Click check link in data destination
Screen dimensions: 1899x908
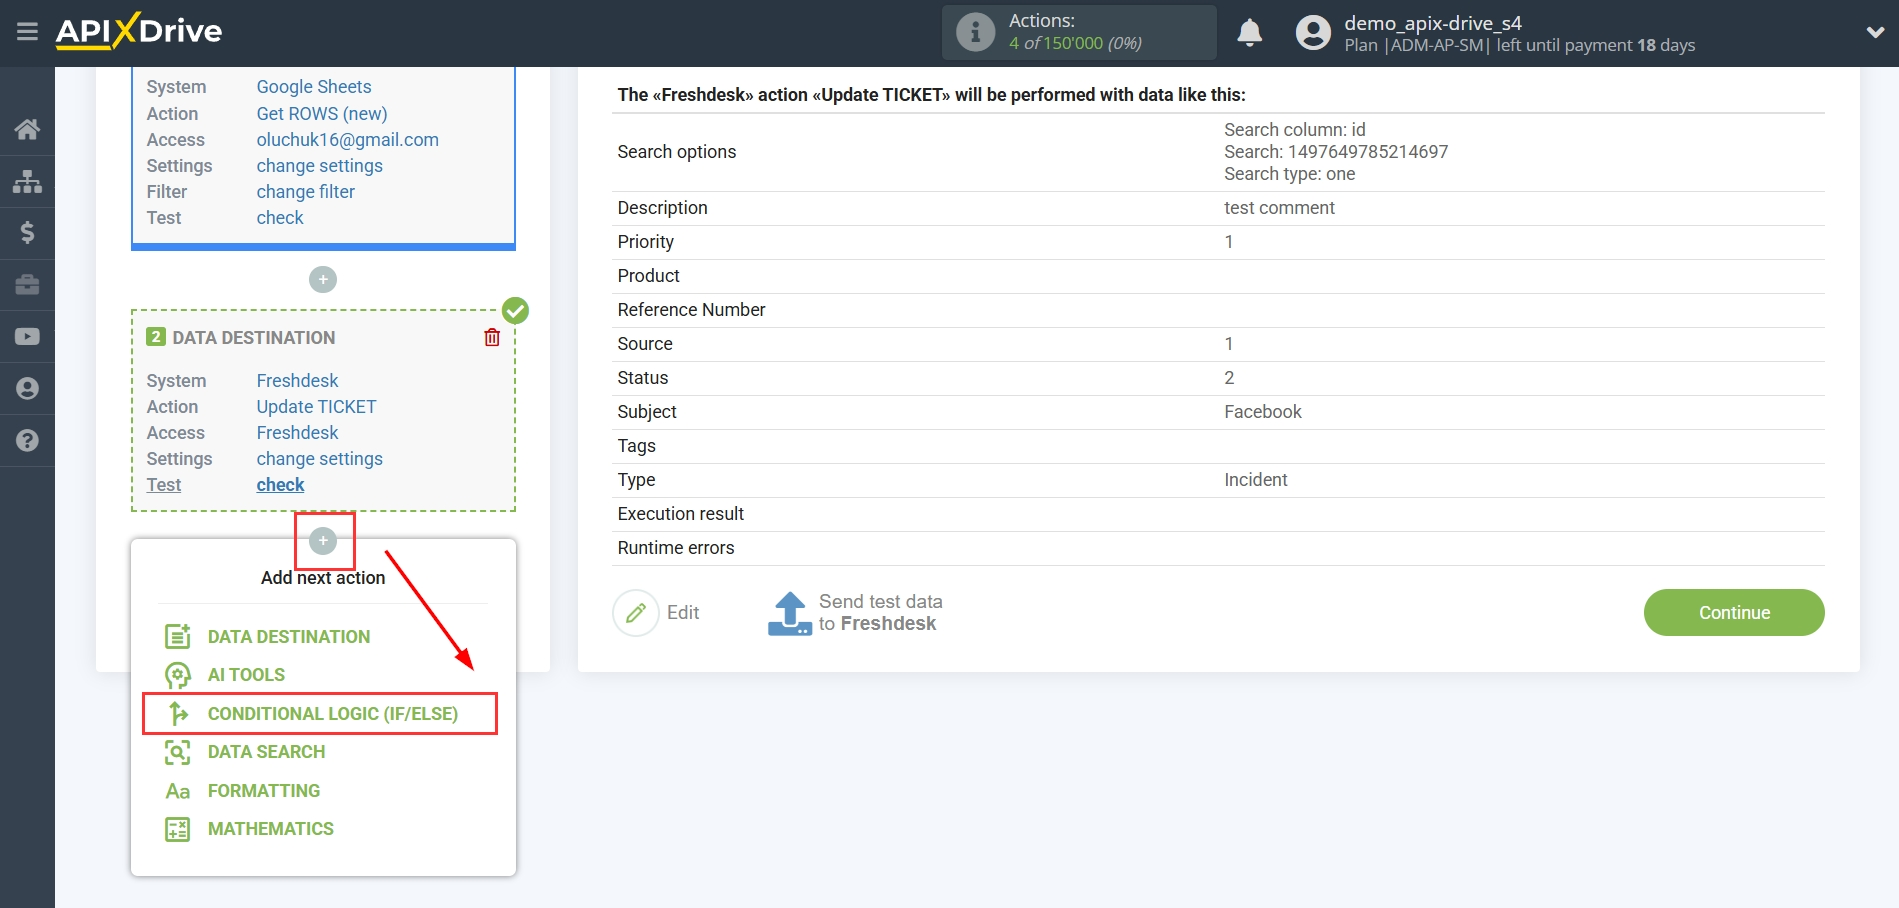point(280,485)
